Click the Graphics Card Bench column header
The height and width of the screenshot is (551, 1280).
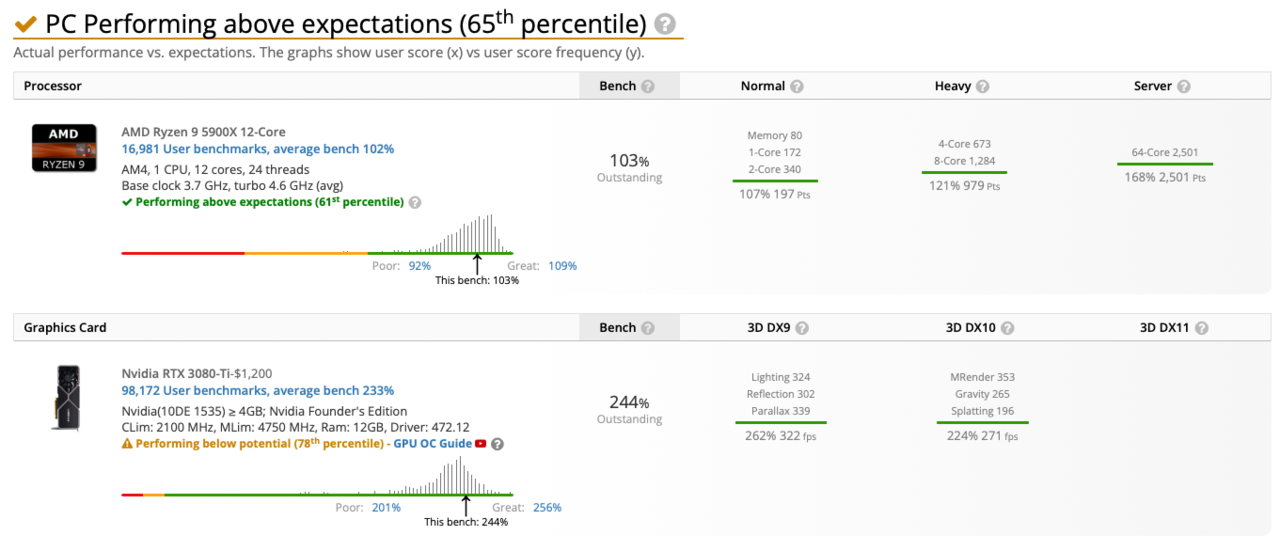coord(617,328)
